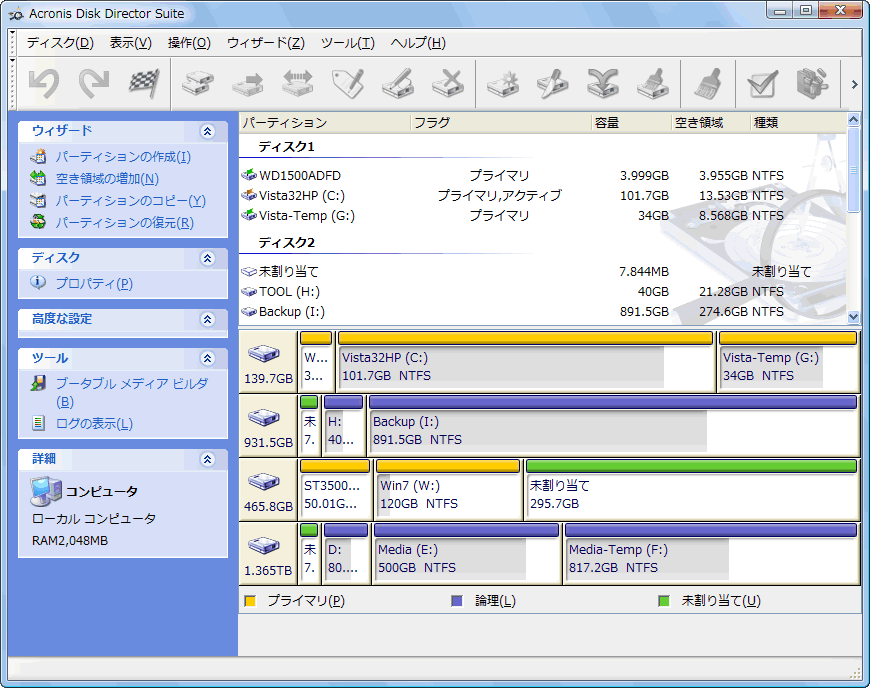Select Backup (I:) block in disk map
The image size is (870, 688).
click(613, 425)
